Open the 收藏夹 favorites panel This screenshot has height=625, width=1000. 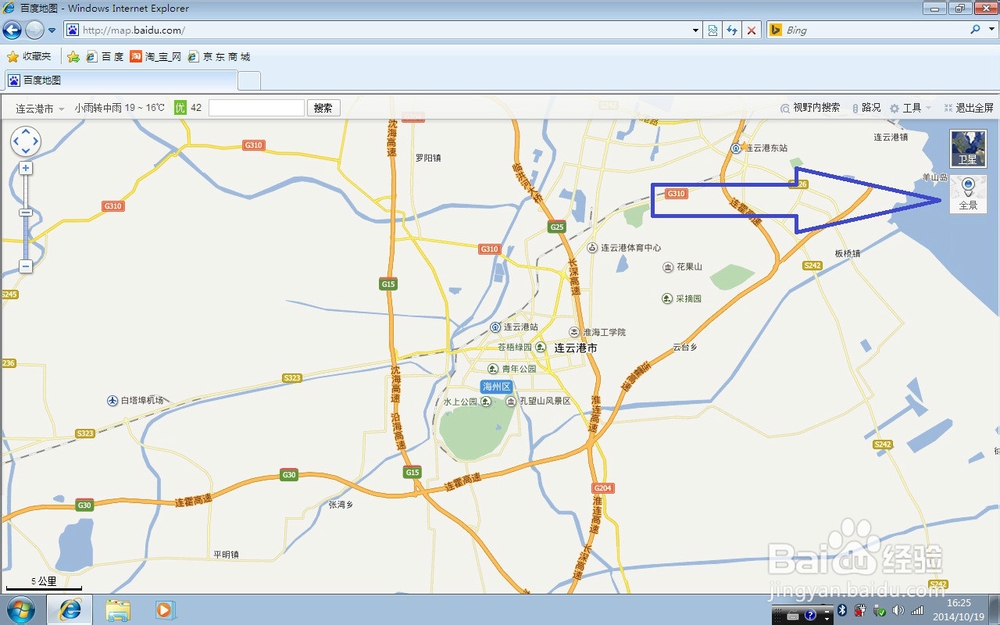pos(29,57)
